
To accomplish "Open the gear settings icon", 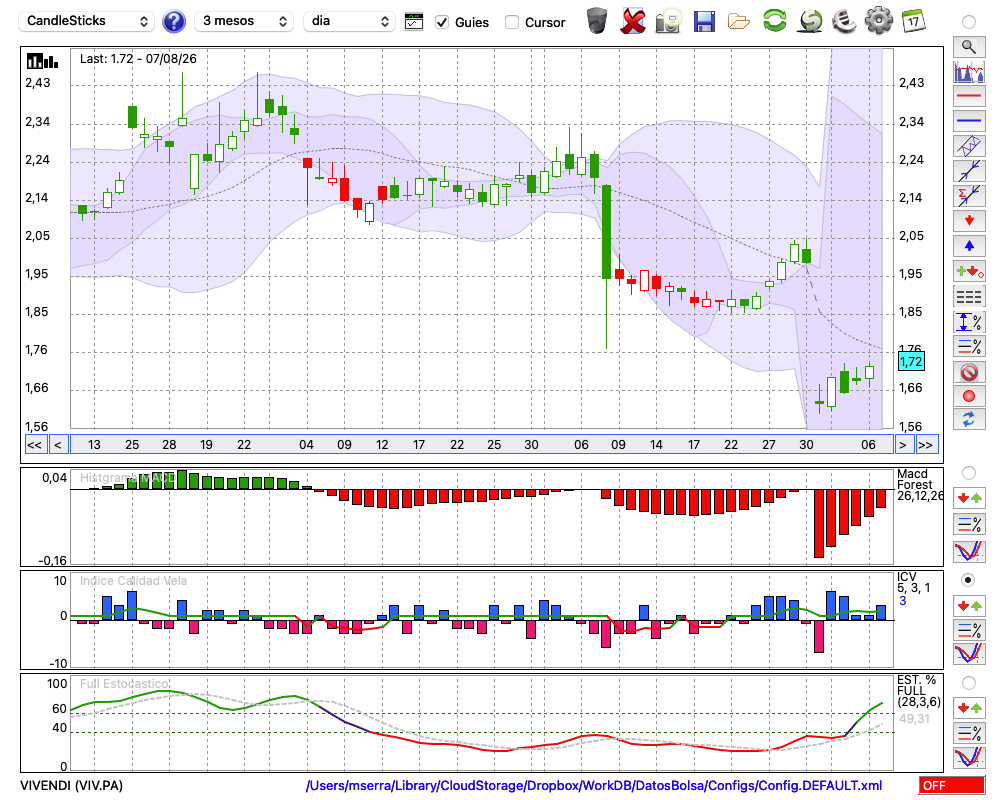I will 879,21.
